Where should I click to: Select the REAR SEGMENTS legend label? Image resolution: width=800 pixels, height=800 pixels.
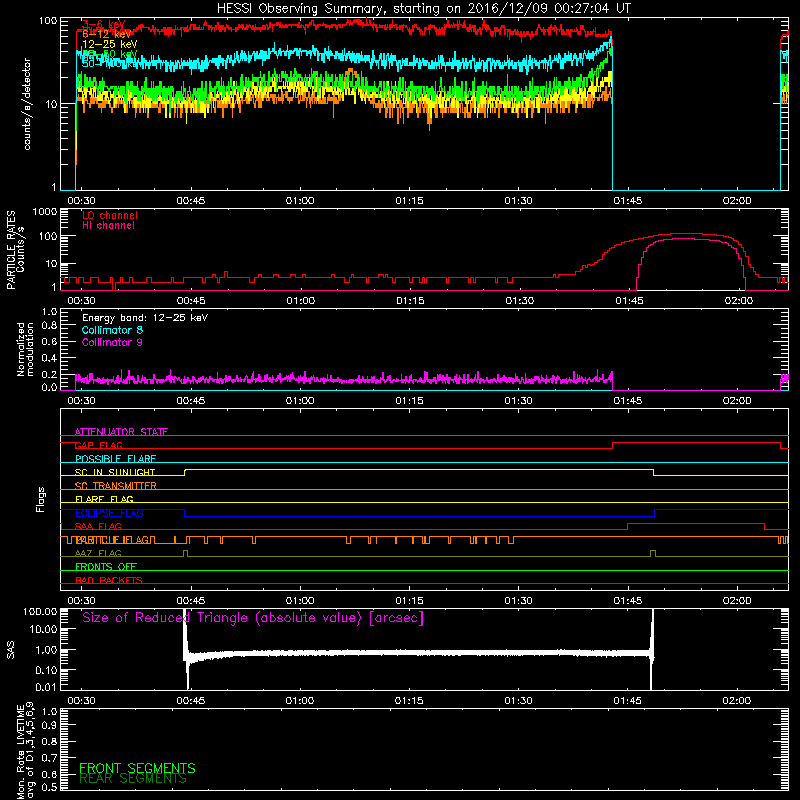[133, 779]
